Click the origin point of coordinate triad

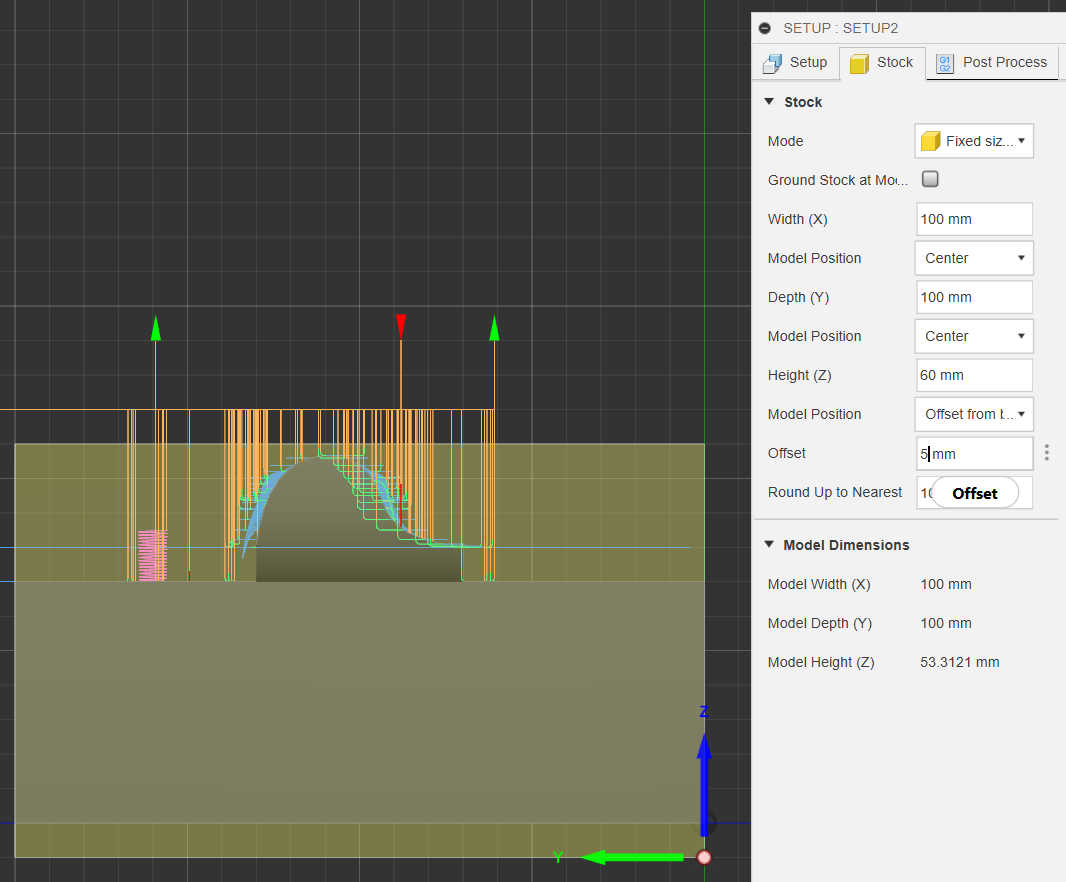(704, 857)
